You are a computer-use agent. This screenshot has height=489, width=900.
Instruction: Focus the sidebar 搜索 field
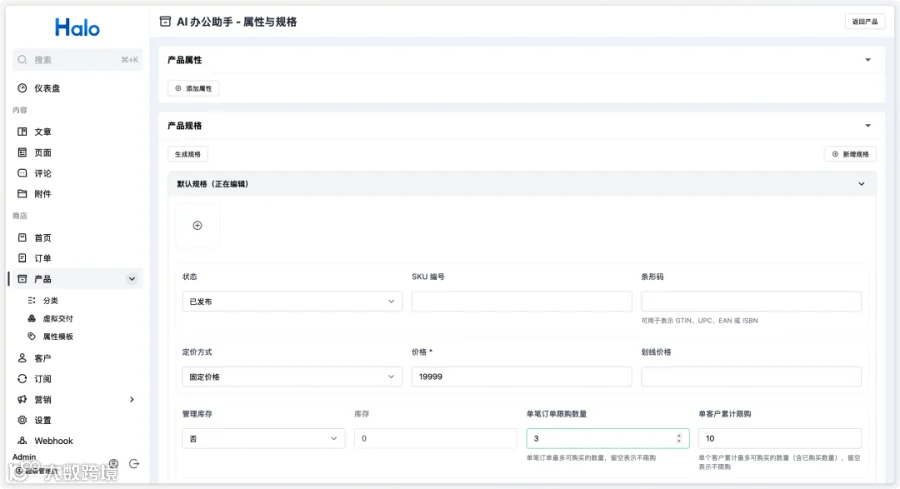[x=77, y=60]
